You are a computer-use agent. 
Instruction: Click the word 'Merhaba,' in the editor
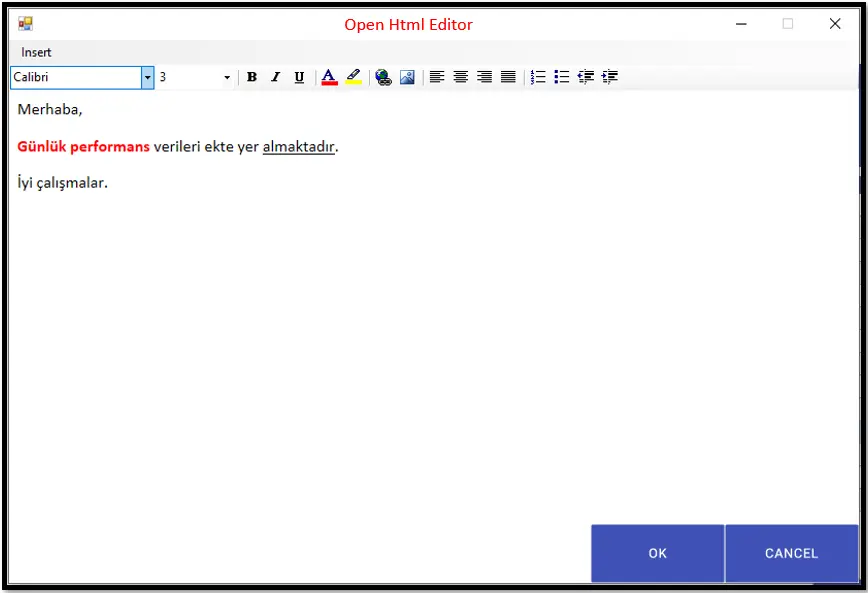50,109
